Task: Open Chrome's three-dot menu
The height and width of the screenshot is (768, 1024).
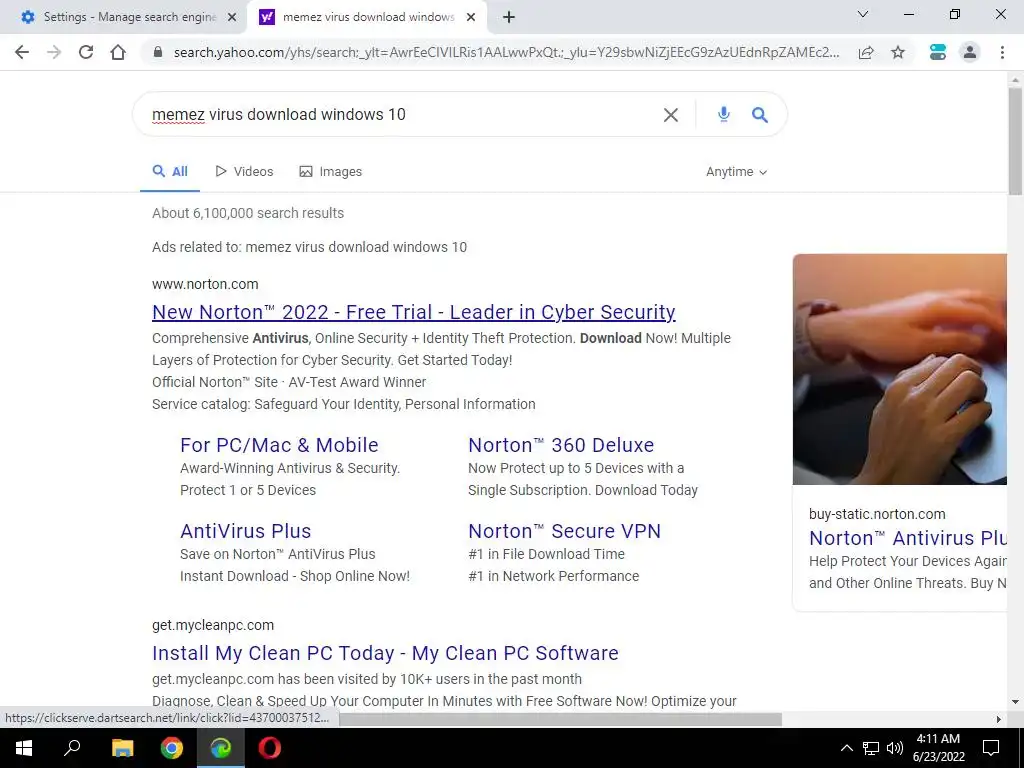Action: point(1002,52)
